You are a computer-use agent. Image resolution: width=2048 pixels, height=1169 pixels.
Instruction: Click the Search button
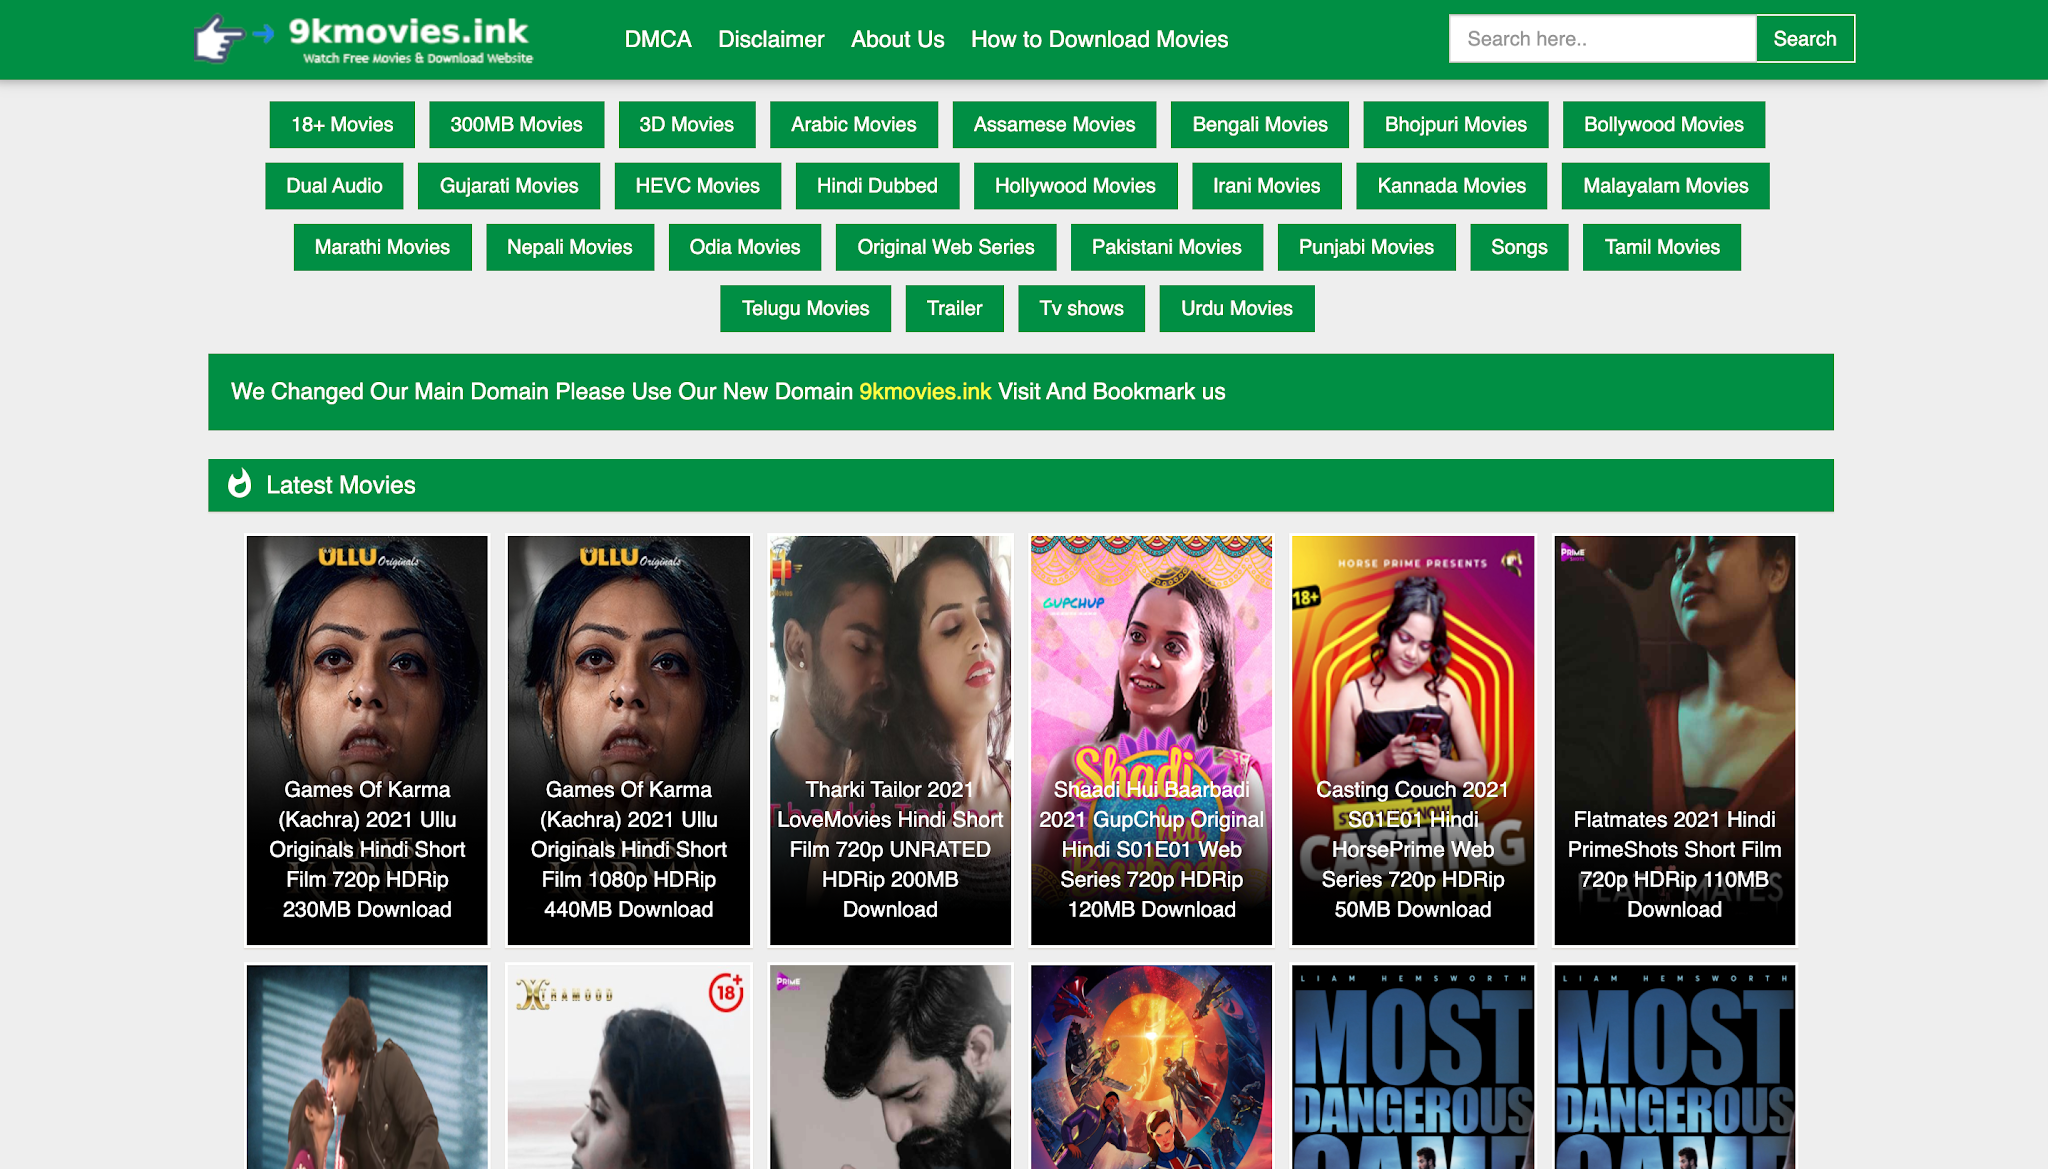pos(1805,39)
